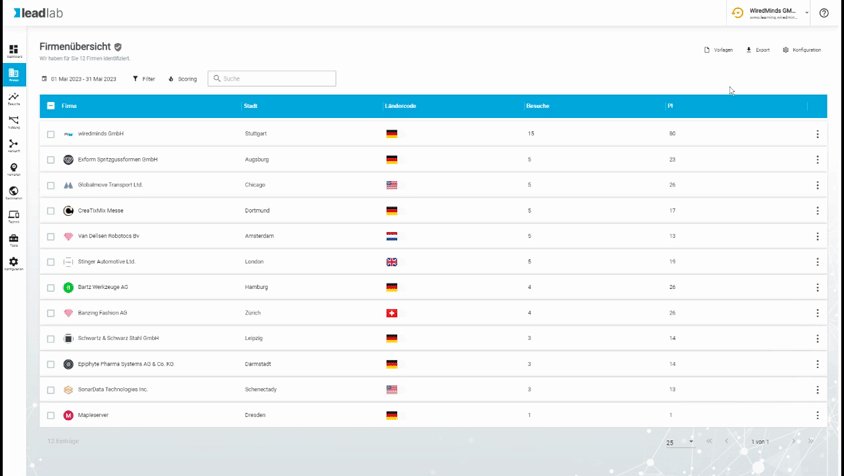Click the help question mark icon
Image resolution: width=844 pixels, height=476 pixels.
coord(824,13)
